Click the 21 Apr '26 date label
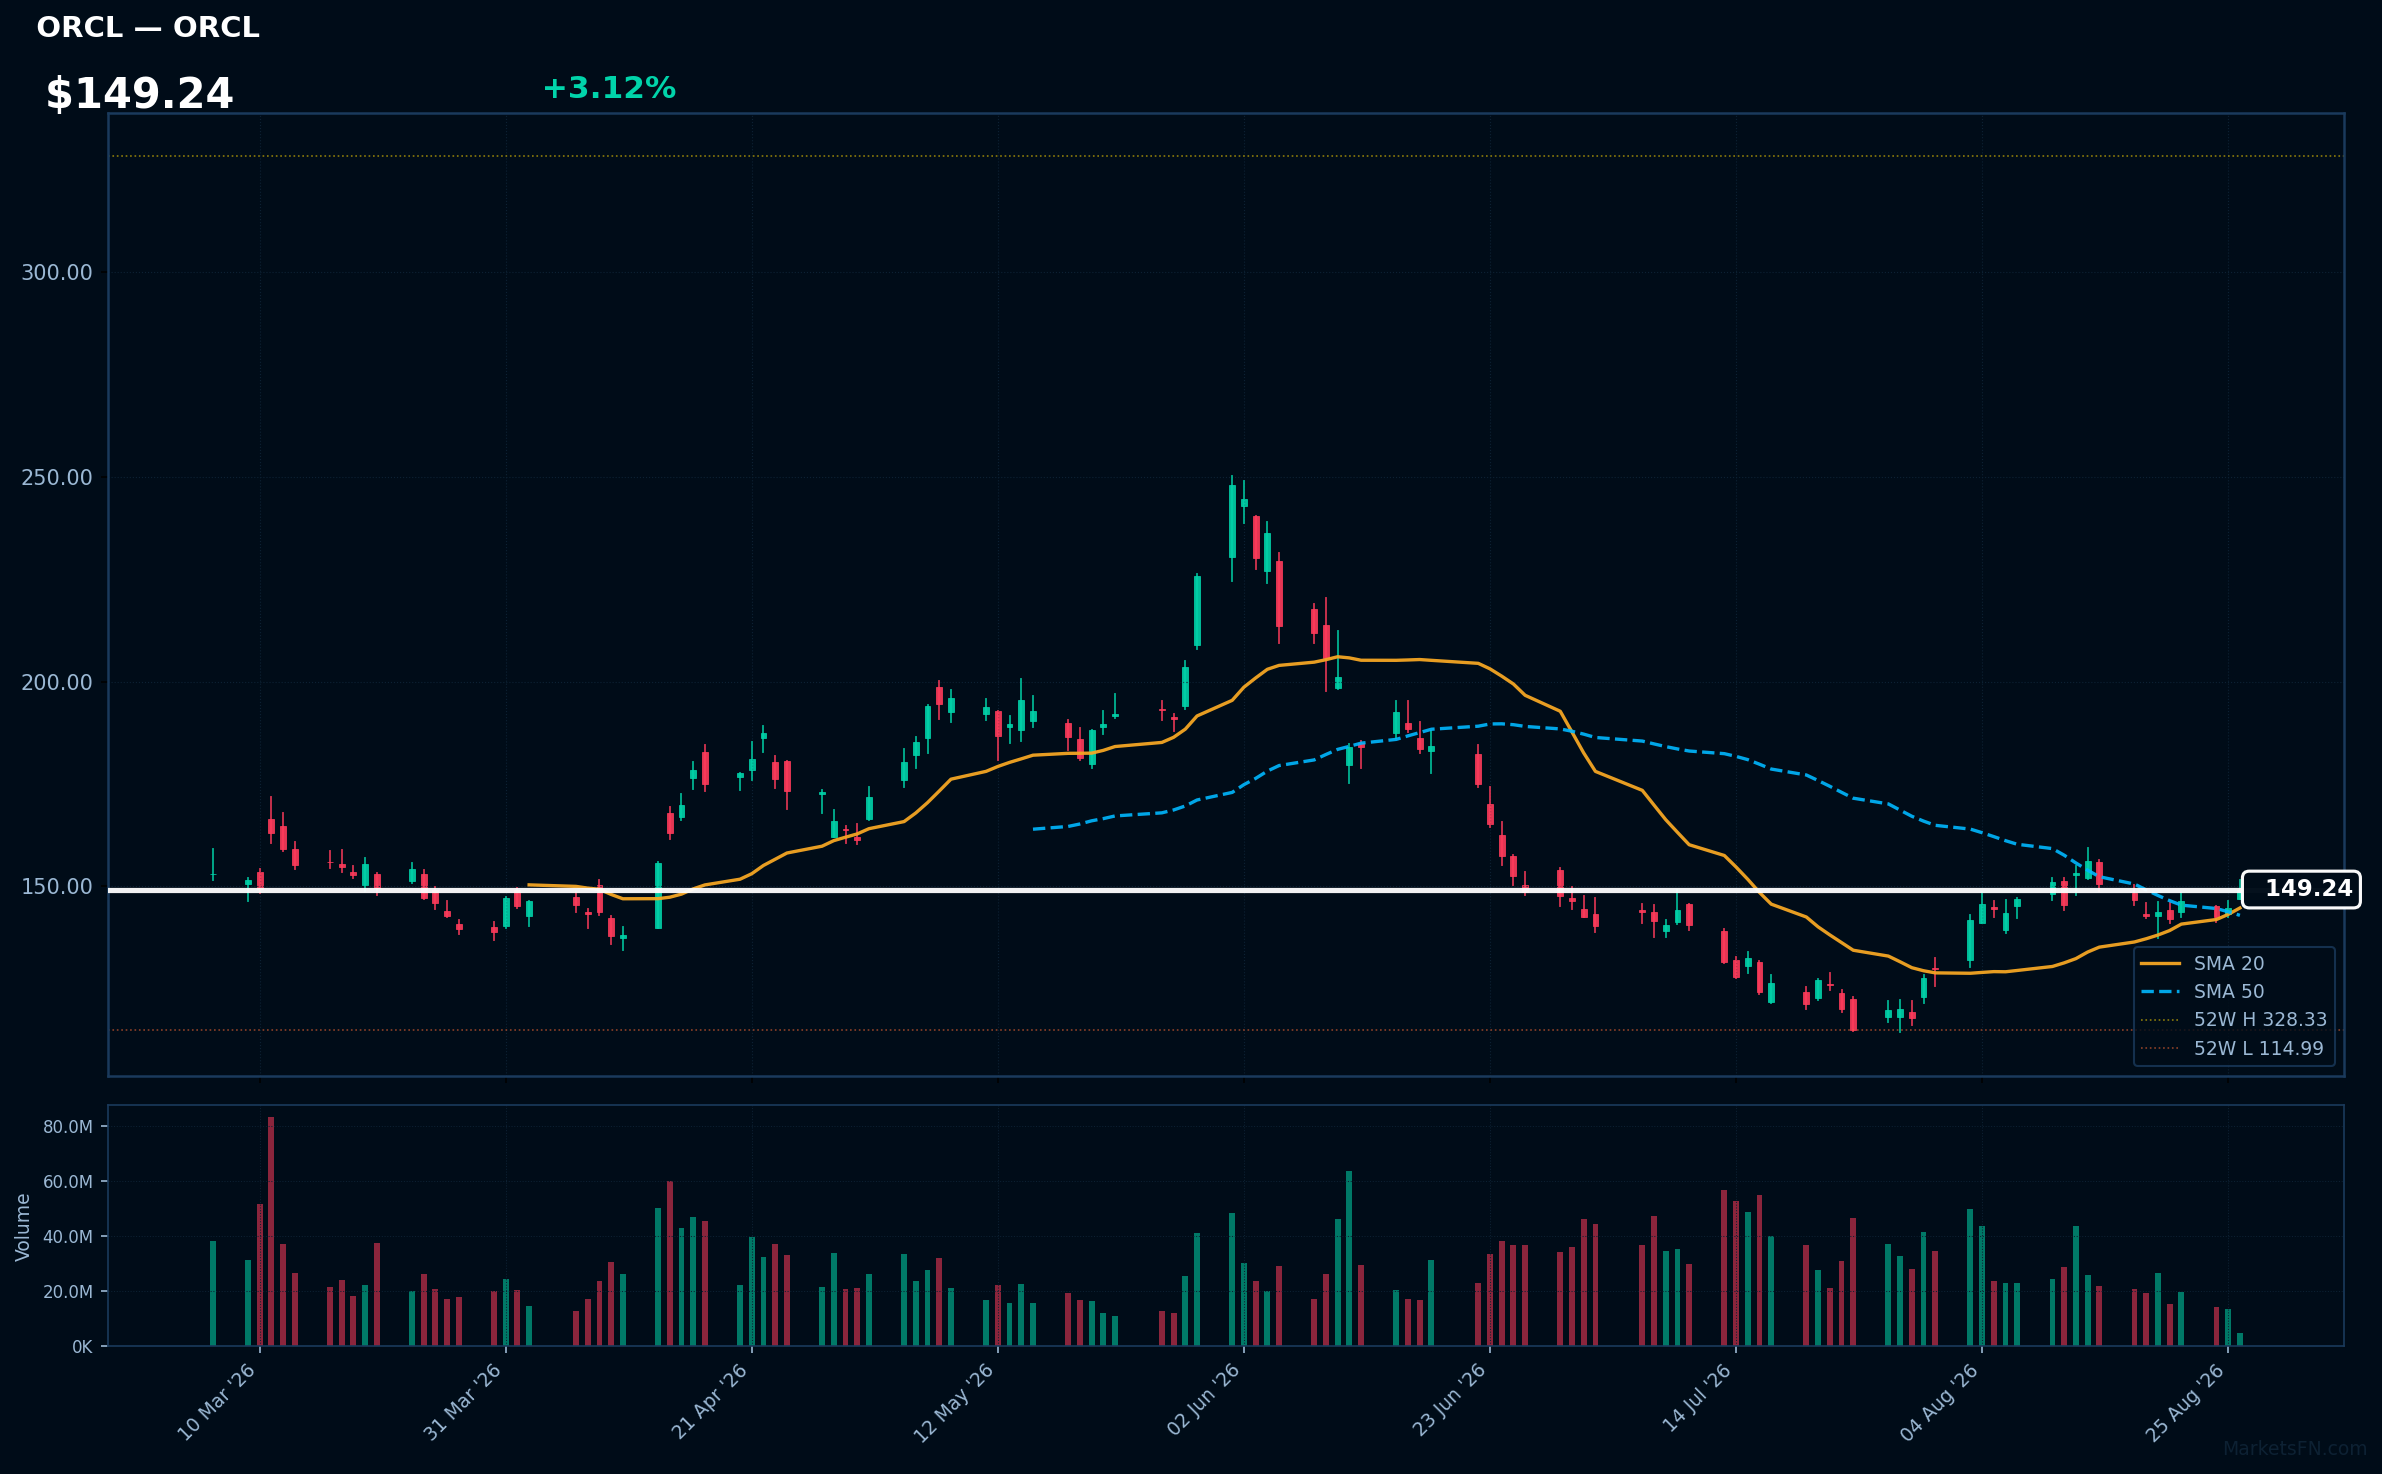 pyautogui.click(x=709, y=1402)
